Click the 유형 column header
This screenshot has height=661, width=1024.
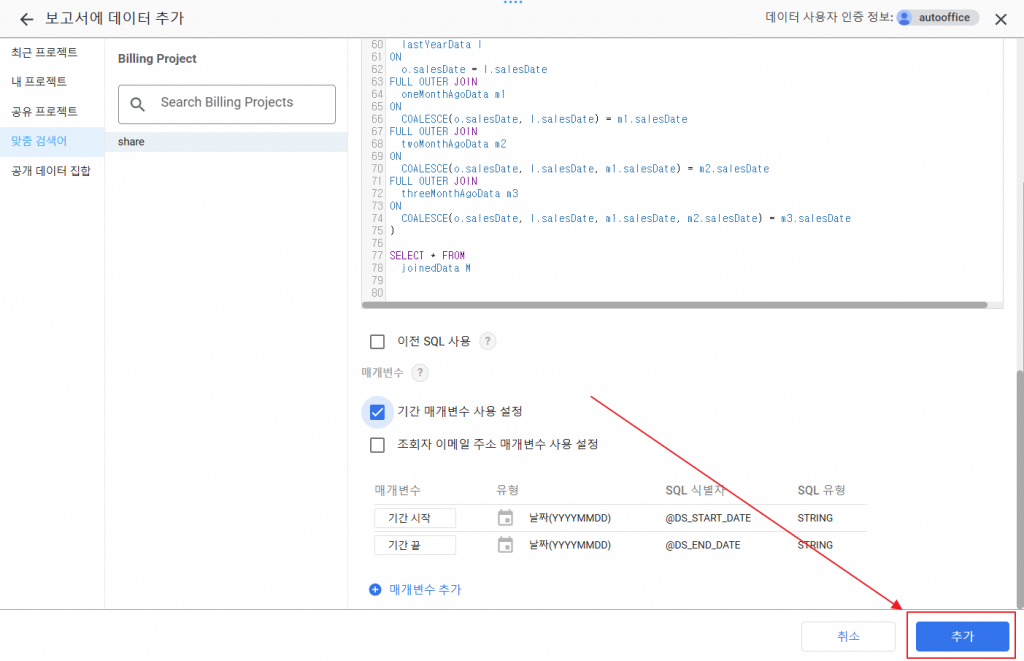(507, 491)
